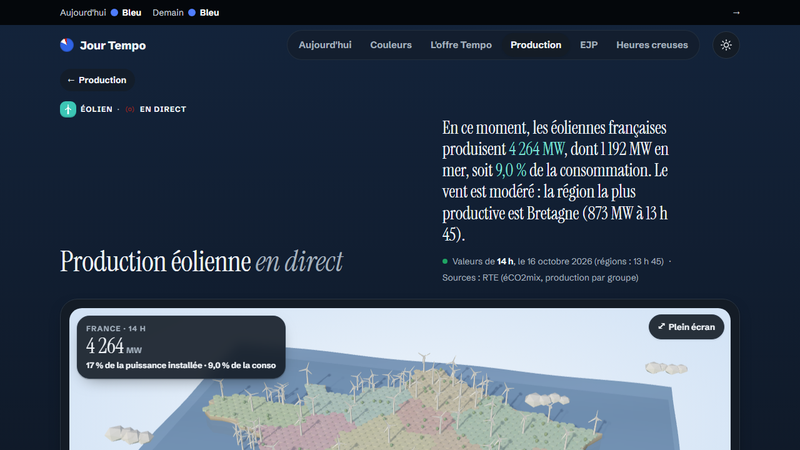Click the green status dot before Valeurs

(x=445, y=261)
